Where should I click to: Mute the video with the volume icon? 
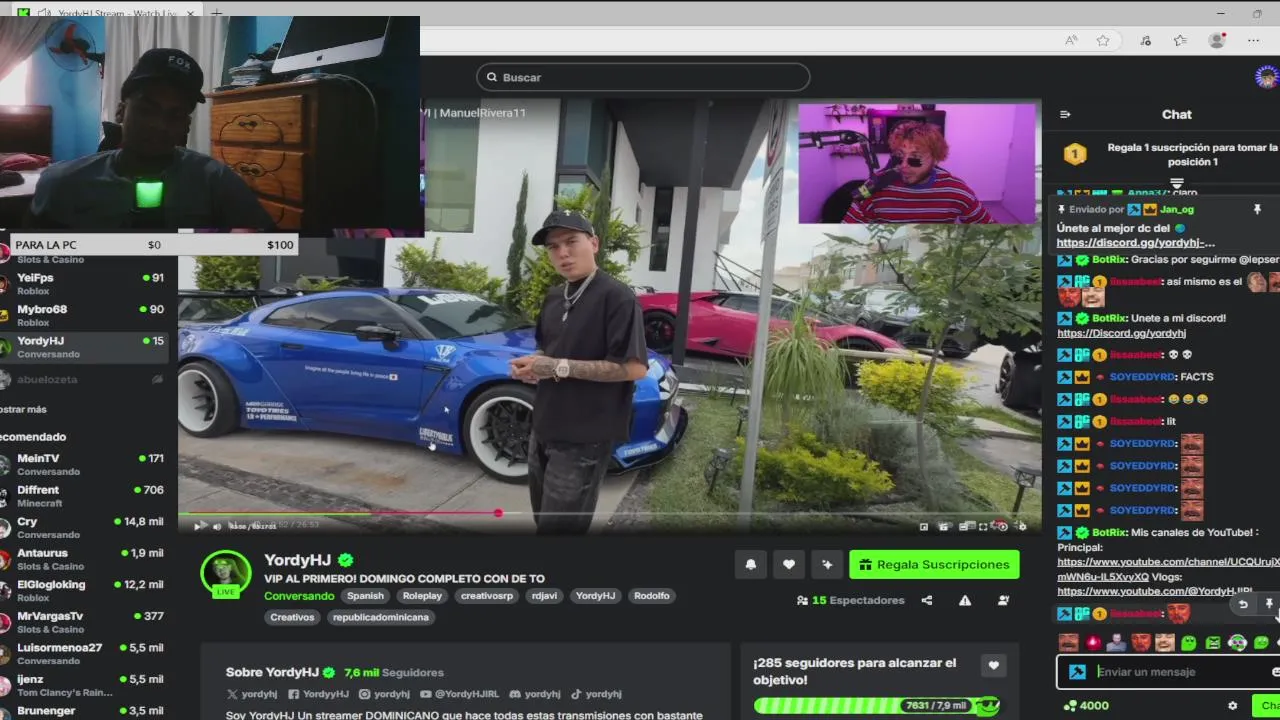click(x=217, y=526)
